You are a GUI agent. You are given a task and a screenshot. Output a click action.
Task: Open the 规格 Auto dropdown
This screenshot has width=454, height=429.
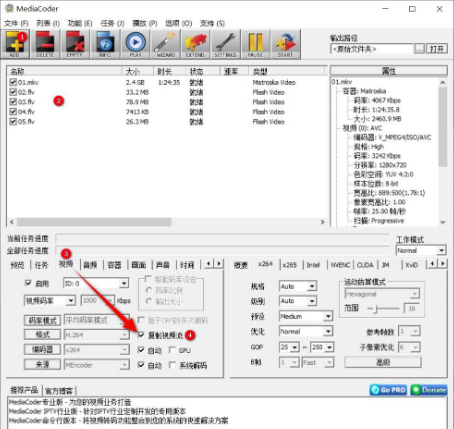(298, 286)
